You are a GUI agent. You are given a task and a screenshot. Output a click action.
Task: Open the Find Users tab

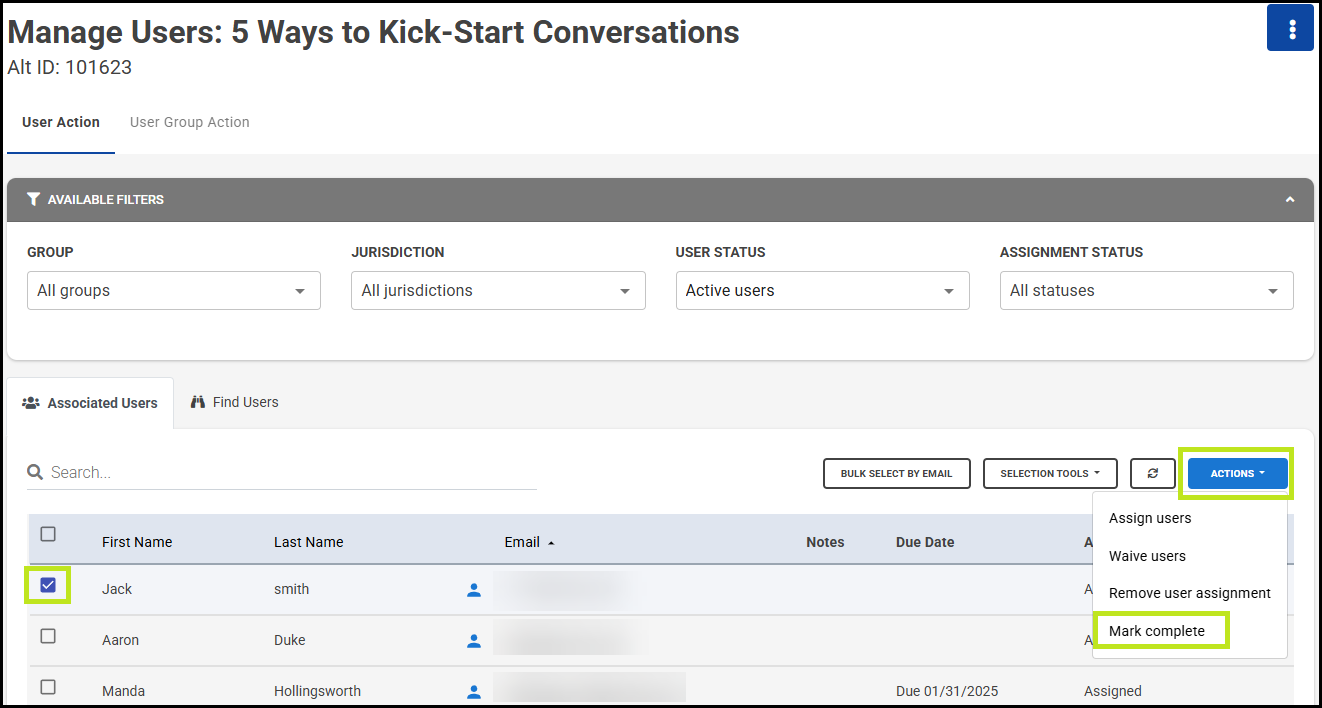pyautogui.click(x=234, y=402)
